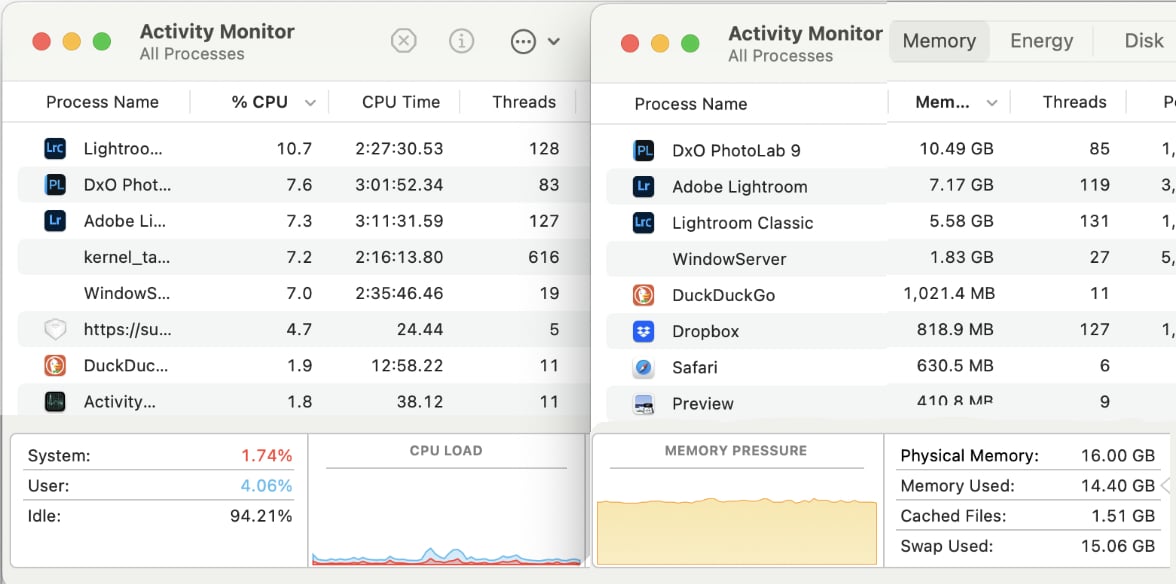Switch to the Energy tab

(1041, 41)
